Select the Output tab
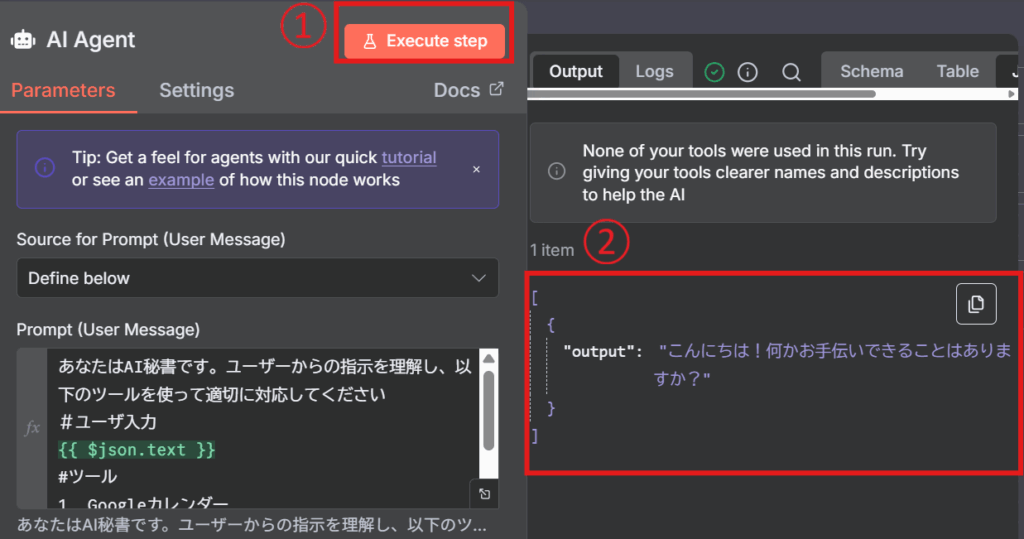Viewport: 1024px width, 539px height. pyautogui.click(x=576, y=71)
